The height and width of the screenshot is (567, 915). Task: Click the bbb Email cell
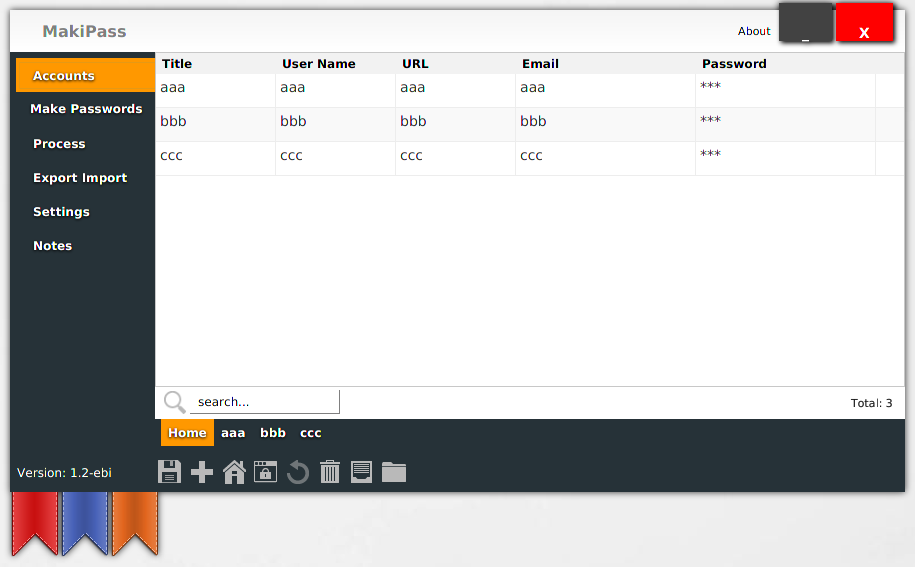605,124
